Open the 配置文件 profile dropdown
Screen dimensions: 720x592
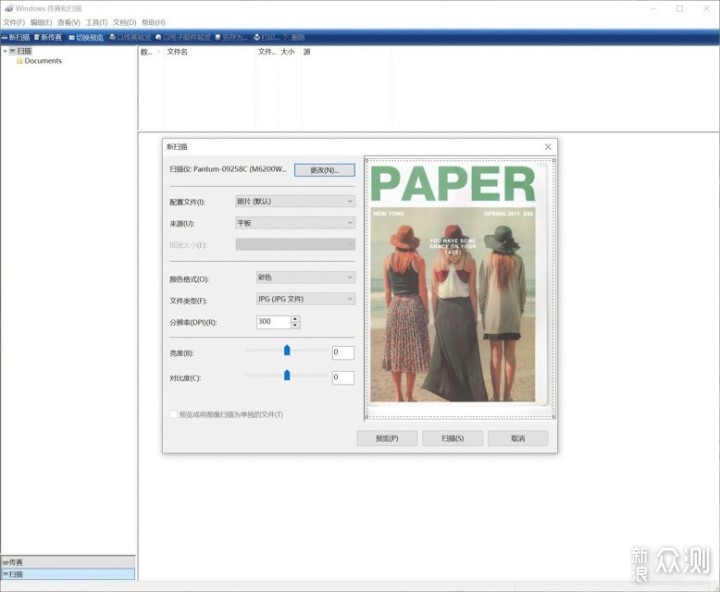[x=295, y=201]
